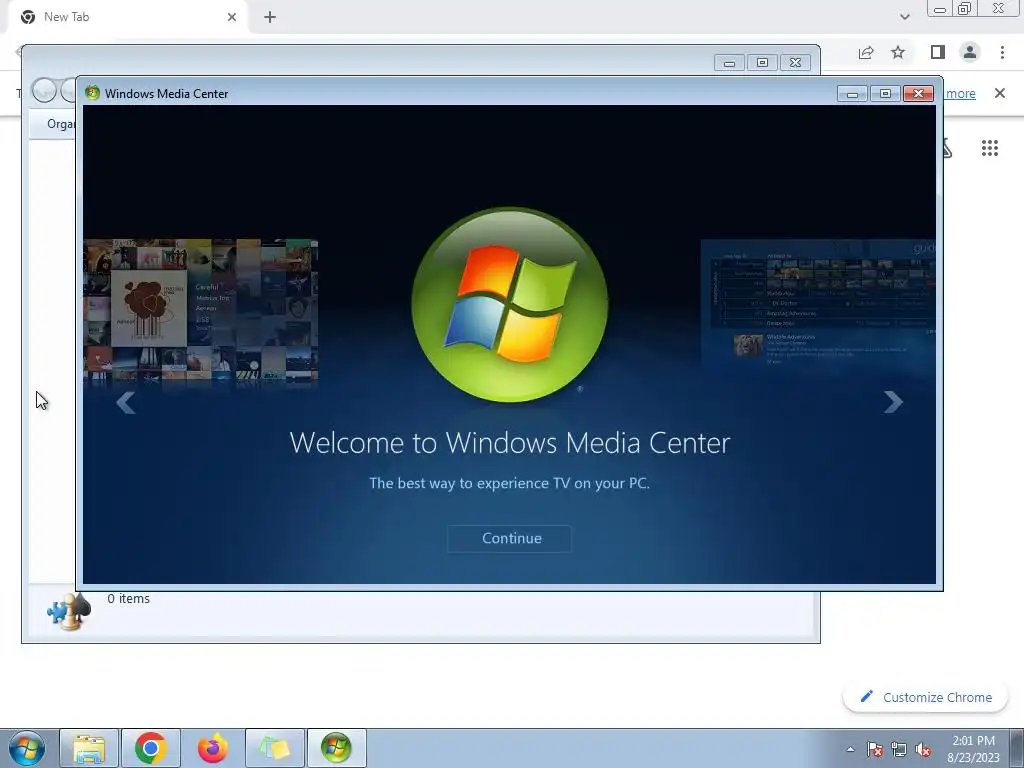Click Chrome share page icon
Screen dimensions: 1024x768
pyautogui.click(x=866, y=52)
